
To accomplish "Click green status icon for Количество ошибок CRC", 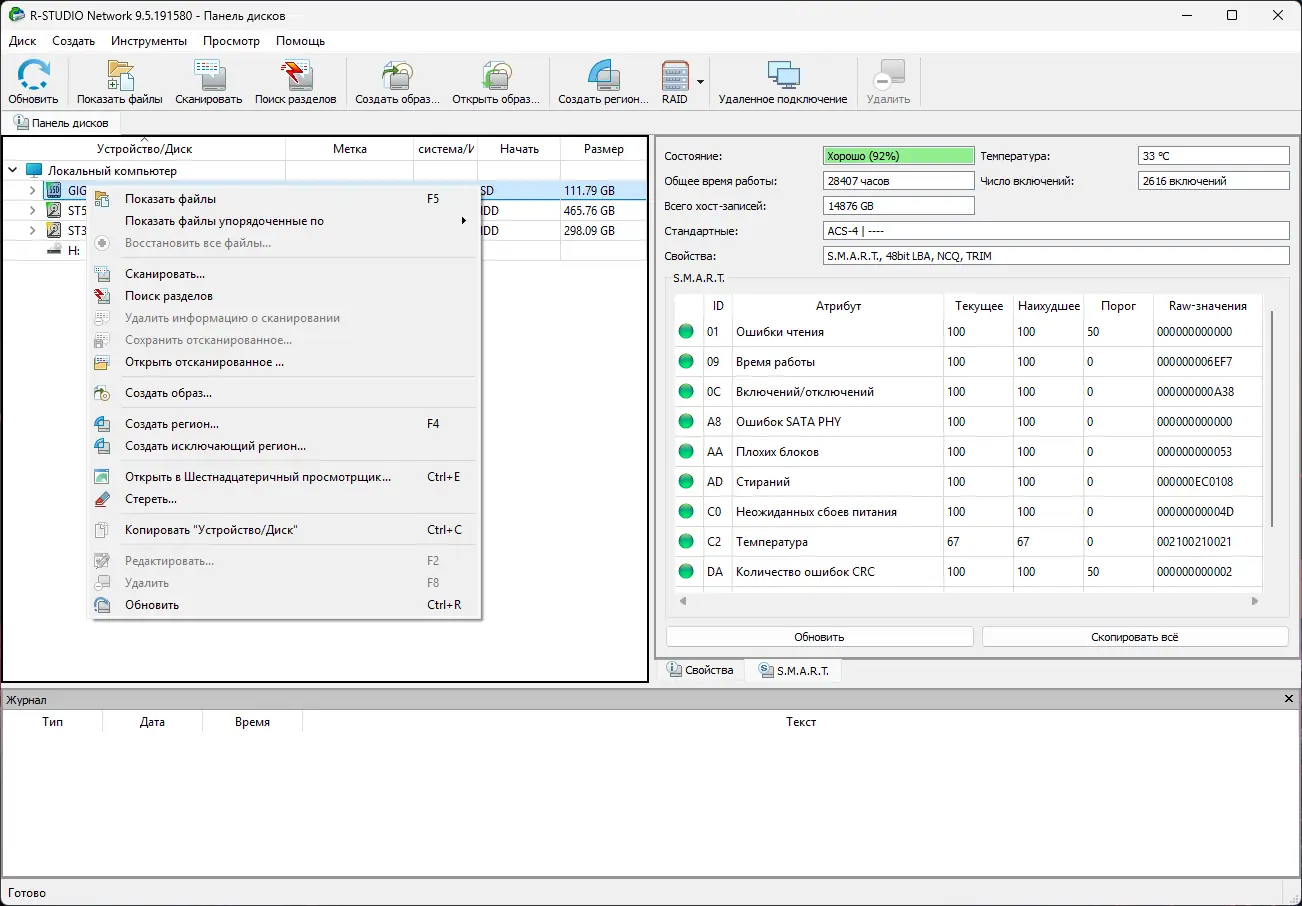I will [x=686, y=572].
